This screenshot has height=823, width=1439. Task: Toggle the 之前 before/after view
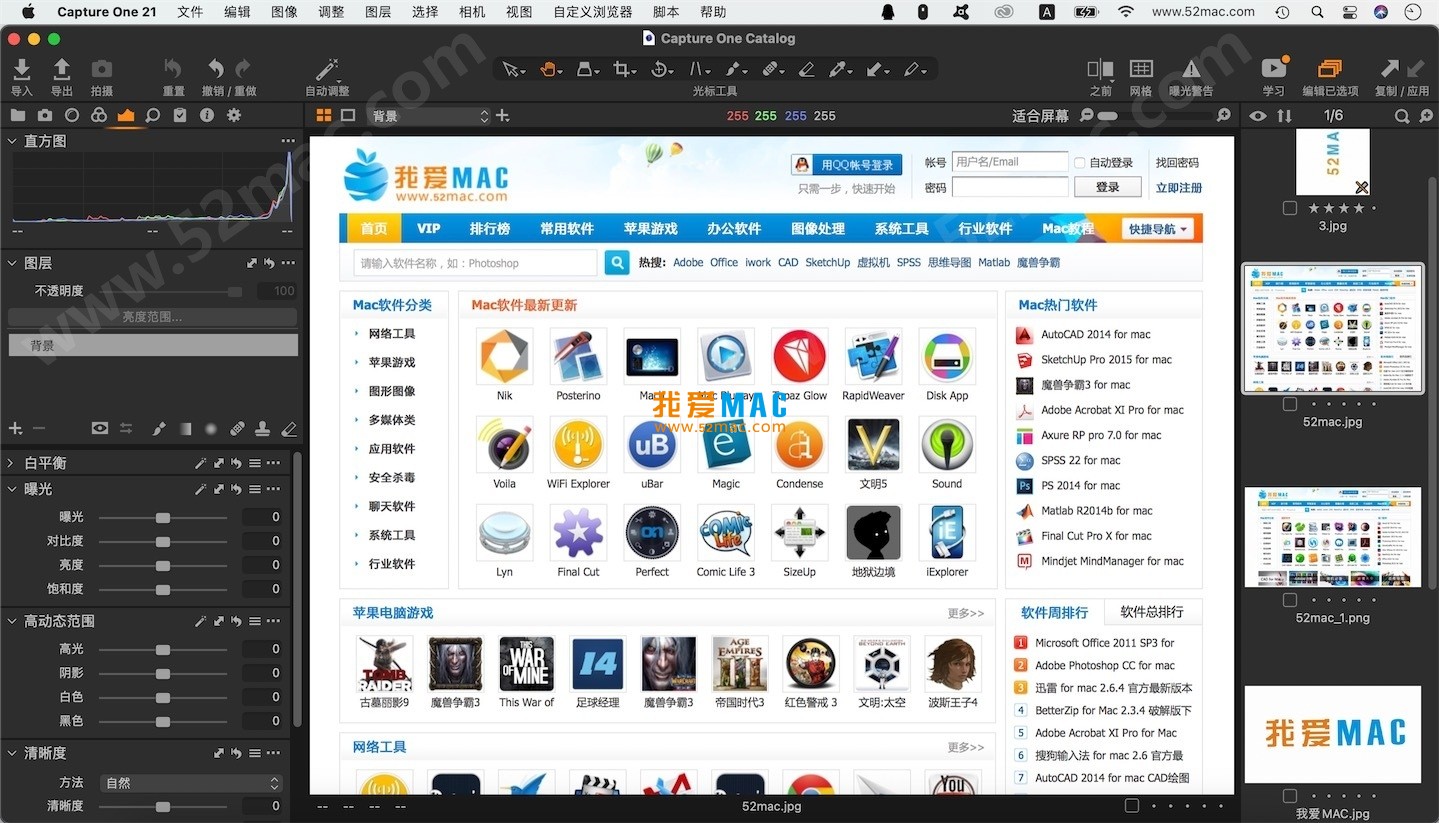coord(1100,69)
